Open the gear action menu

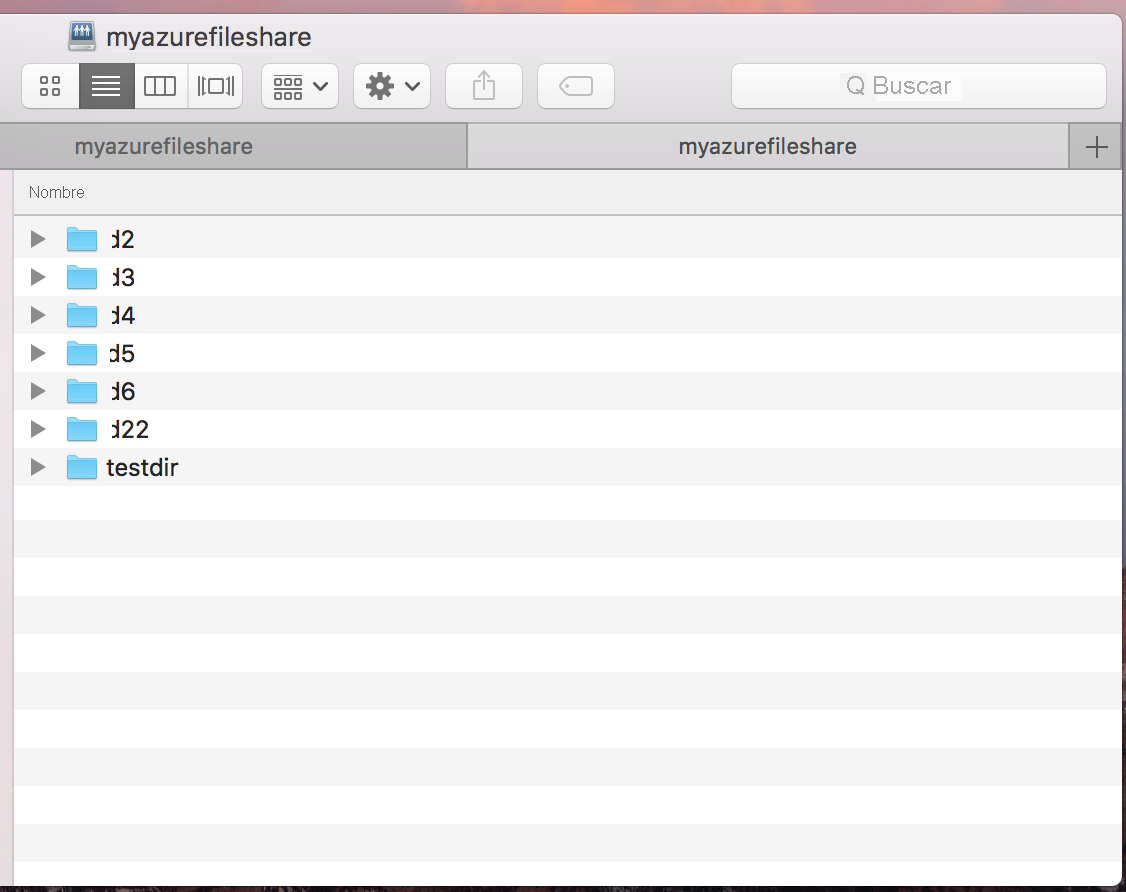click(392, 86)
